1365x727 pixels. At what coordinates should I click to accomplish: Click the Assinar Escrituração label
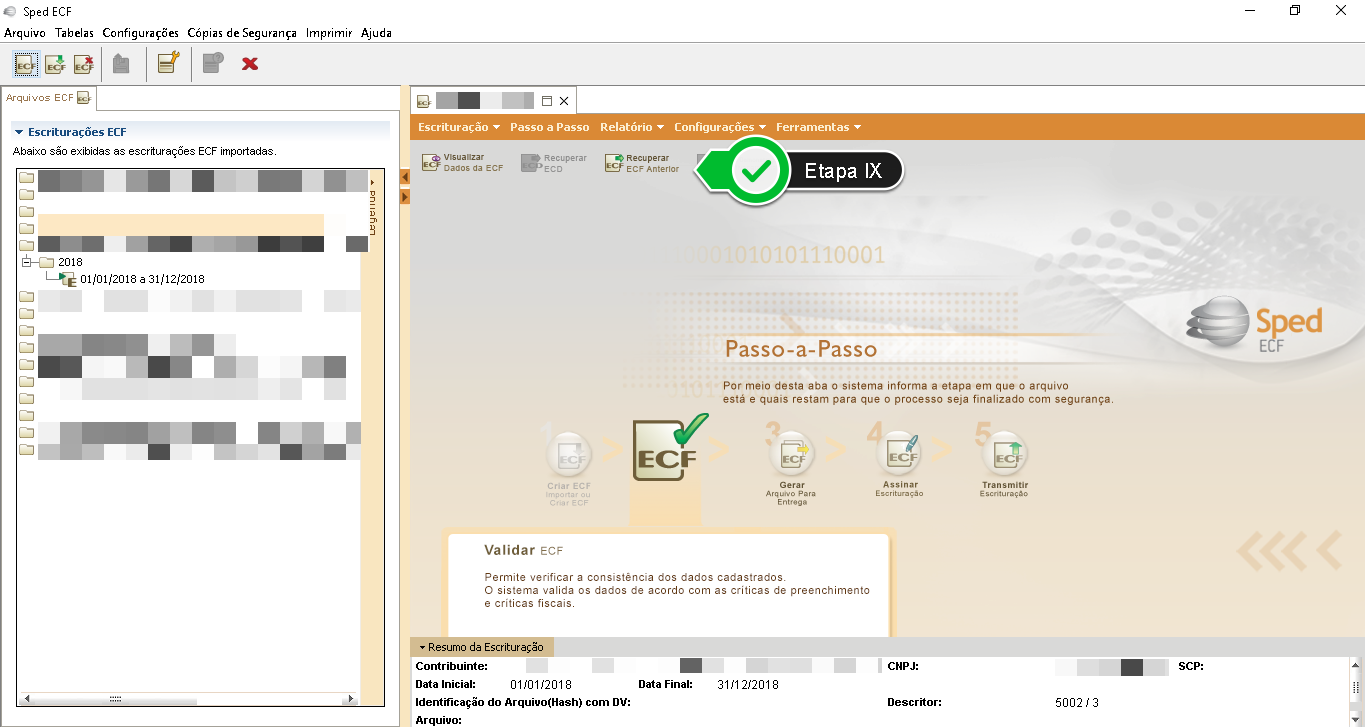[x=899, y=489]
